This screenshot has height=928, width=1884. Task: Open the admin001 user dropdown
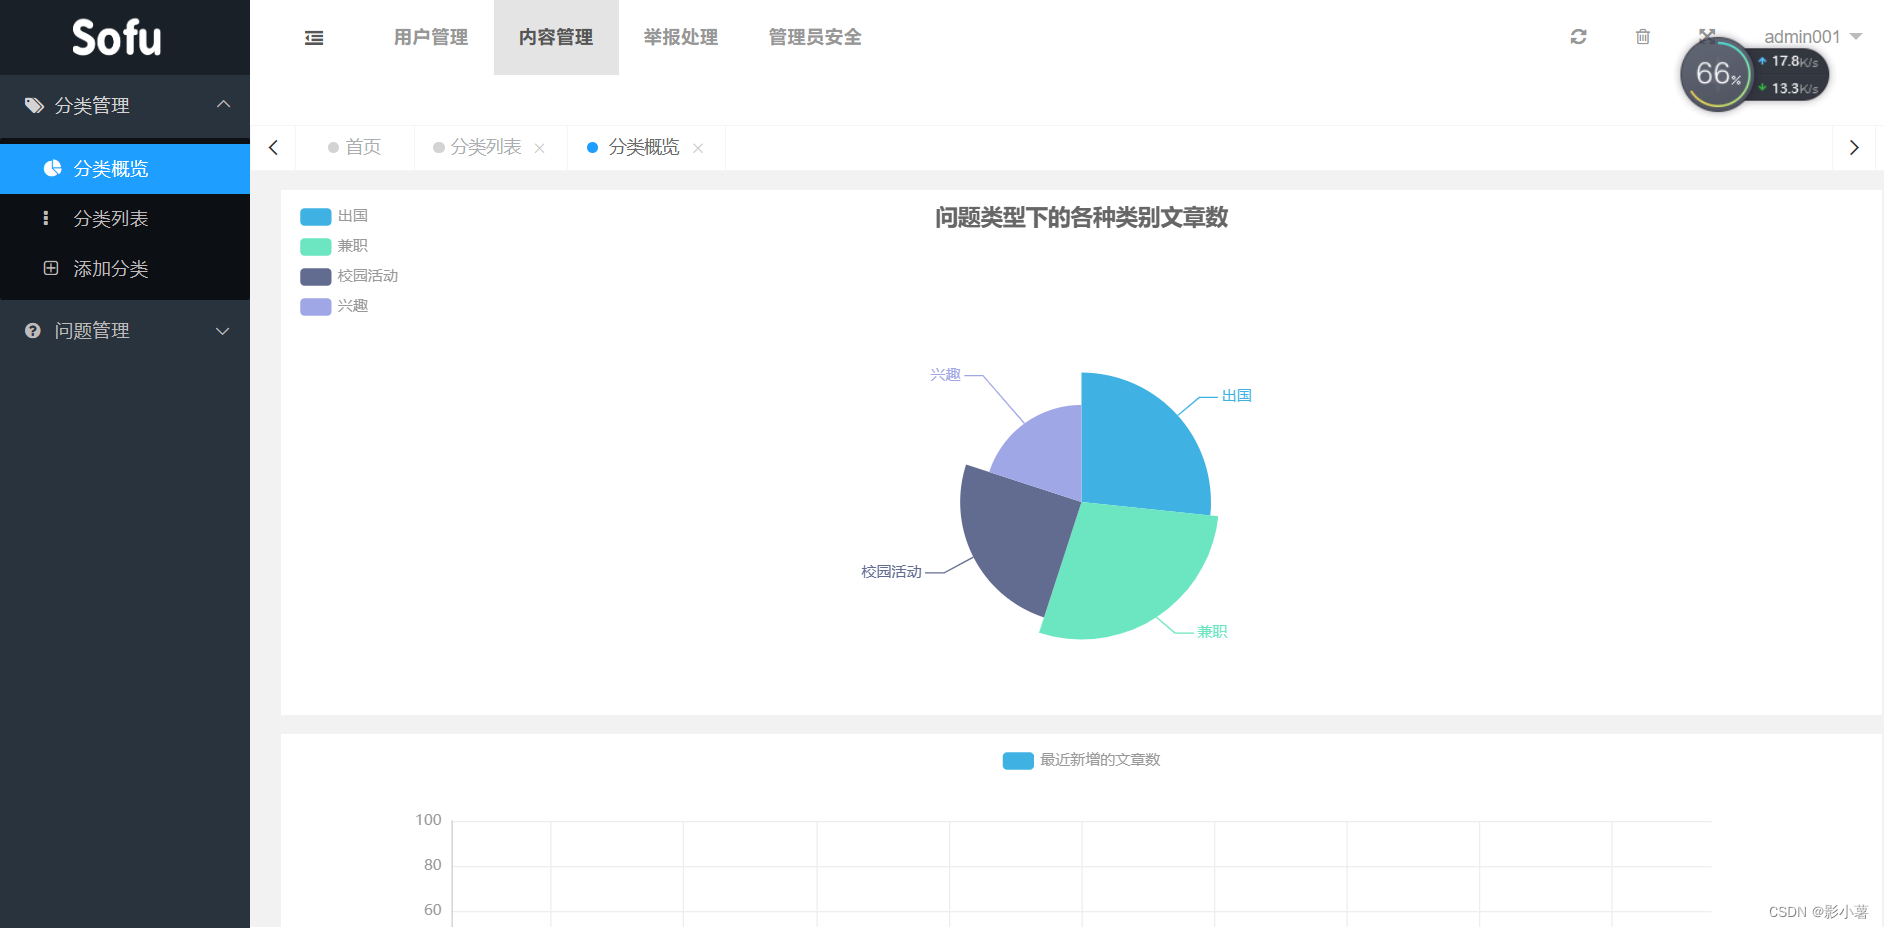(x=1812, y=37)
